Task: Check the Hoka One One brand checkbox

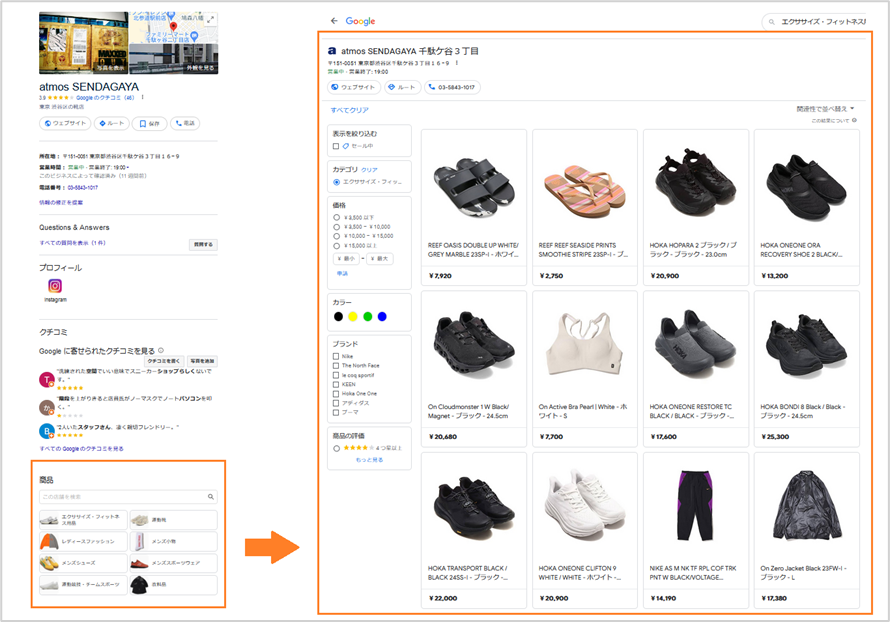Action: 336,393
